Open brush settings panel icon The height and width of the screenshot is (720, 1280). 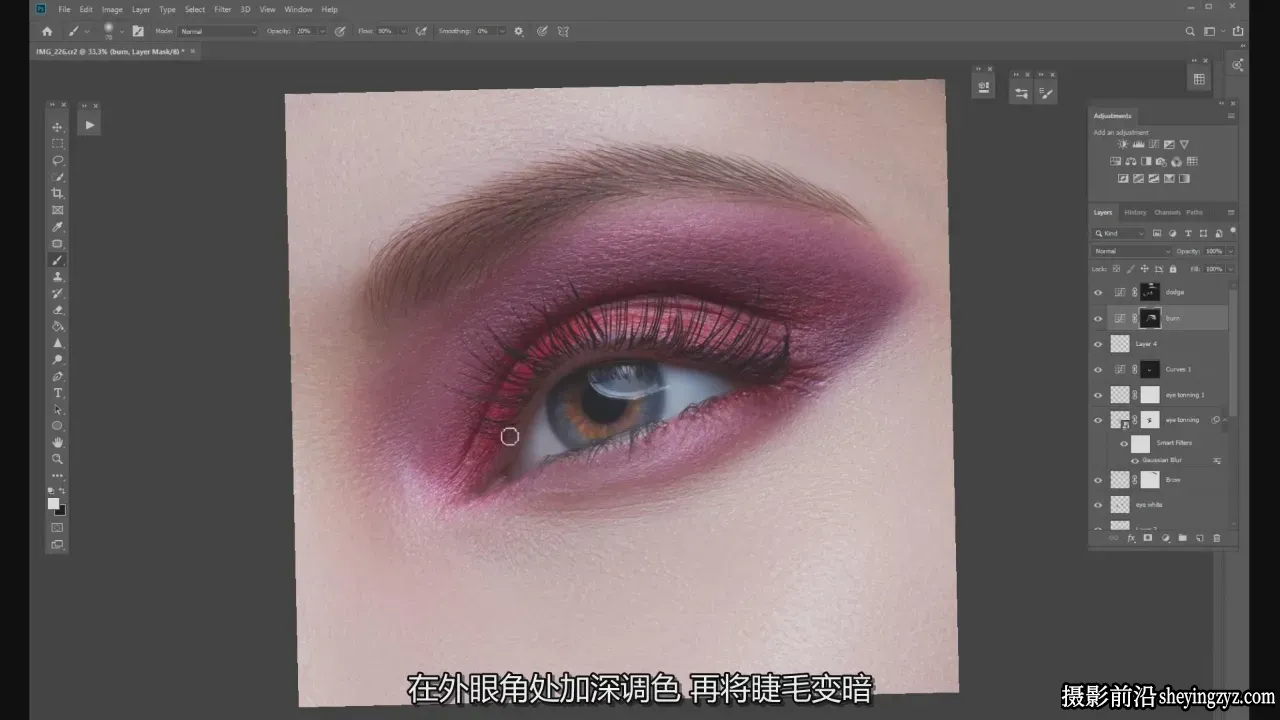[137, 31]
